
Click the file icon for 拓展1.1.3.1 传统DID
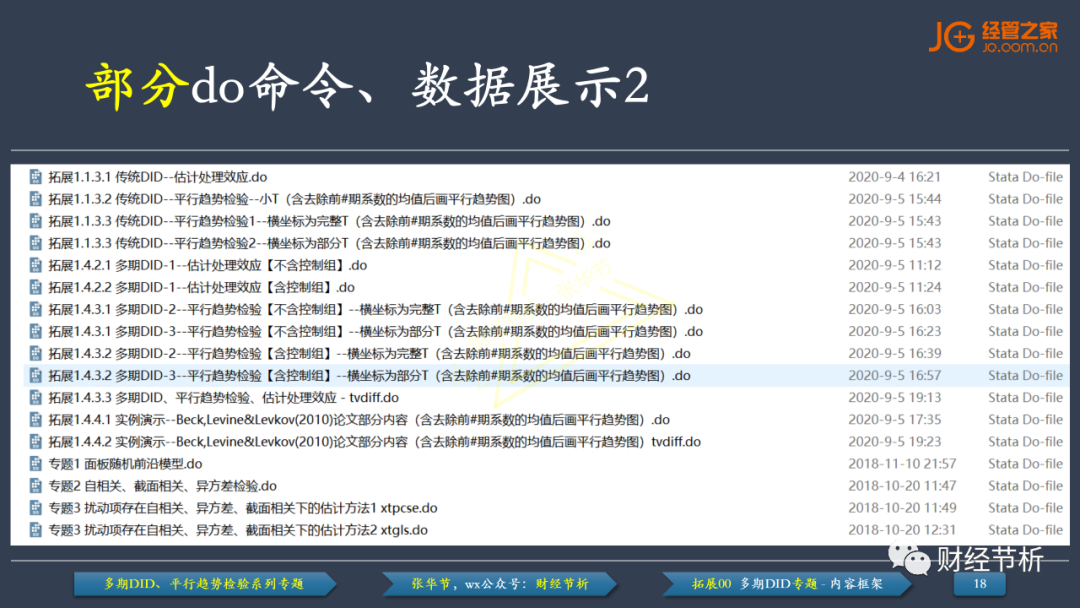[36, 177]
